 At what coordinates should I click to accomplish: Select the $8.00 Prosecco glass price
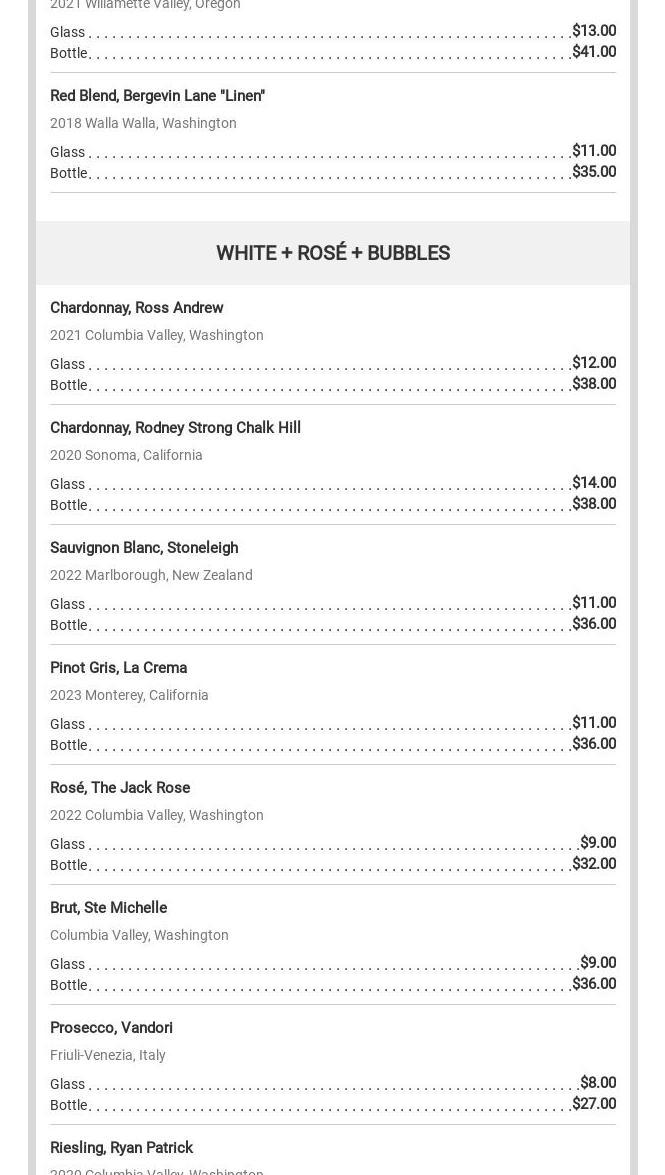point(597,1083)
